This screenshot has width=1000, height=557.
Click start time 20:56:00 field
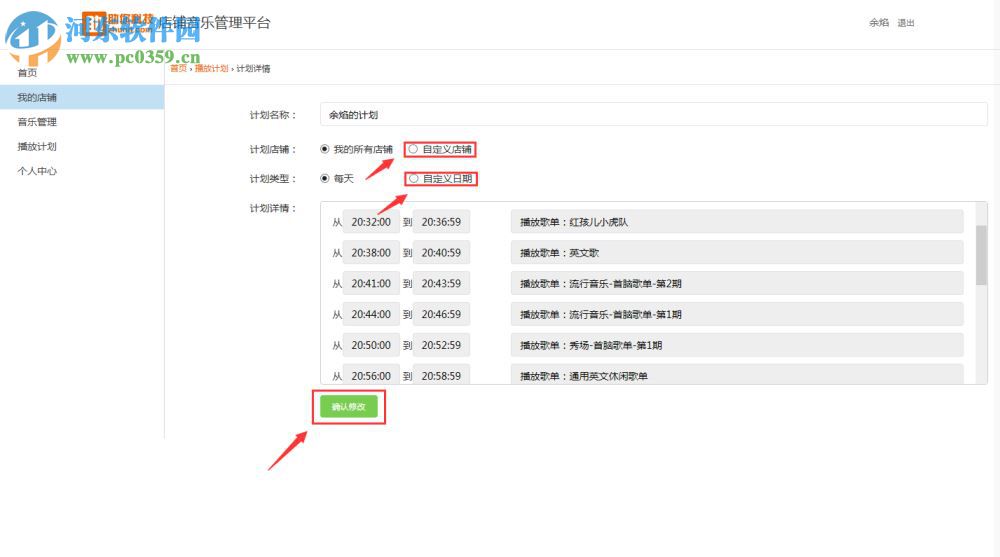point(371,375)
